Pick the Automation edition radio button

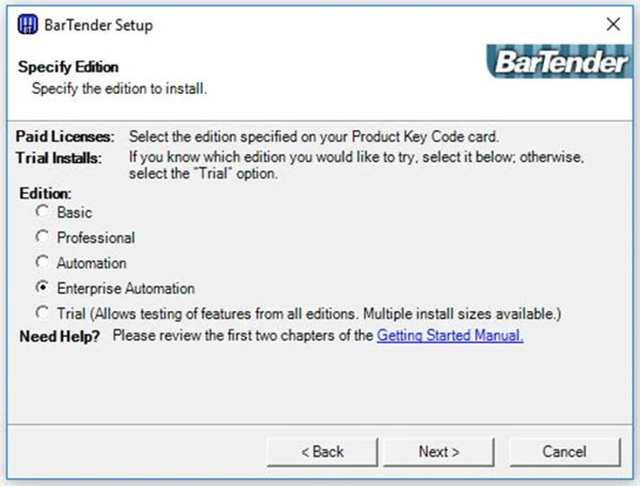pyautogui.click(x=42, y=262)
